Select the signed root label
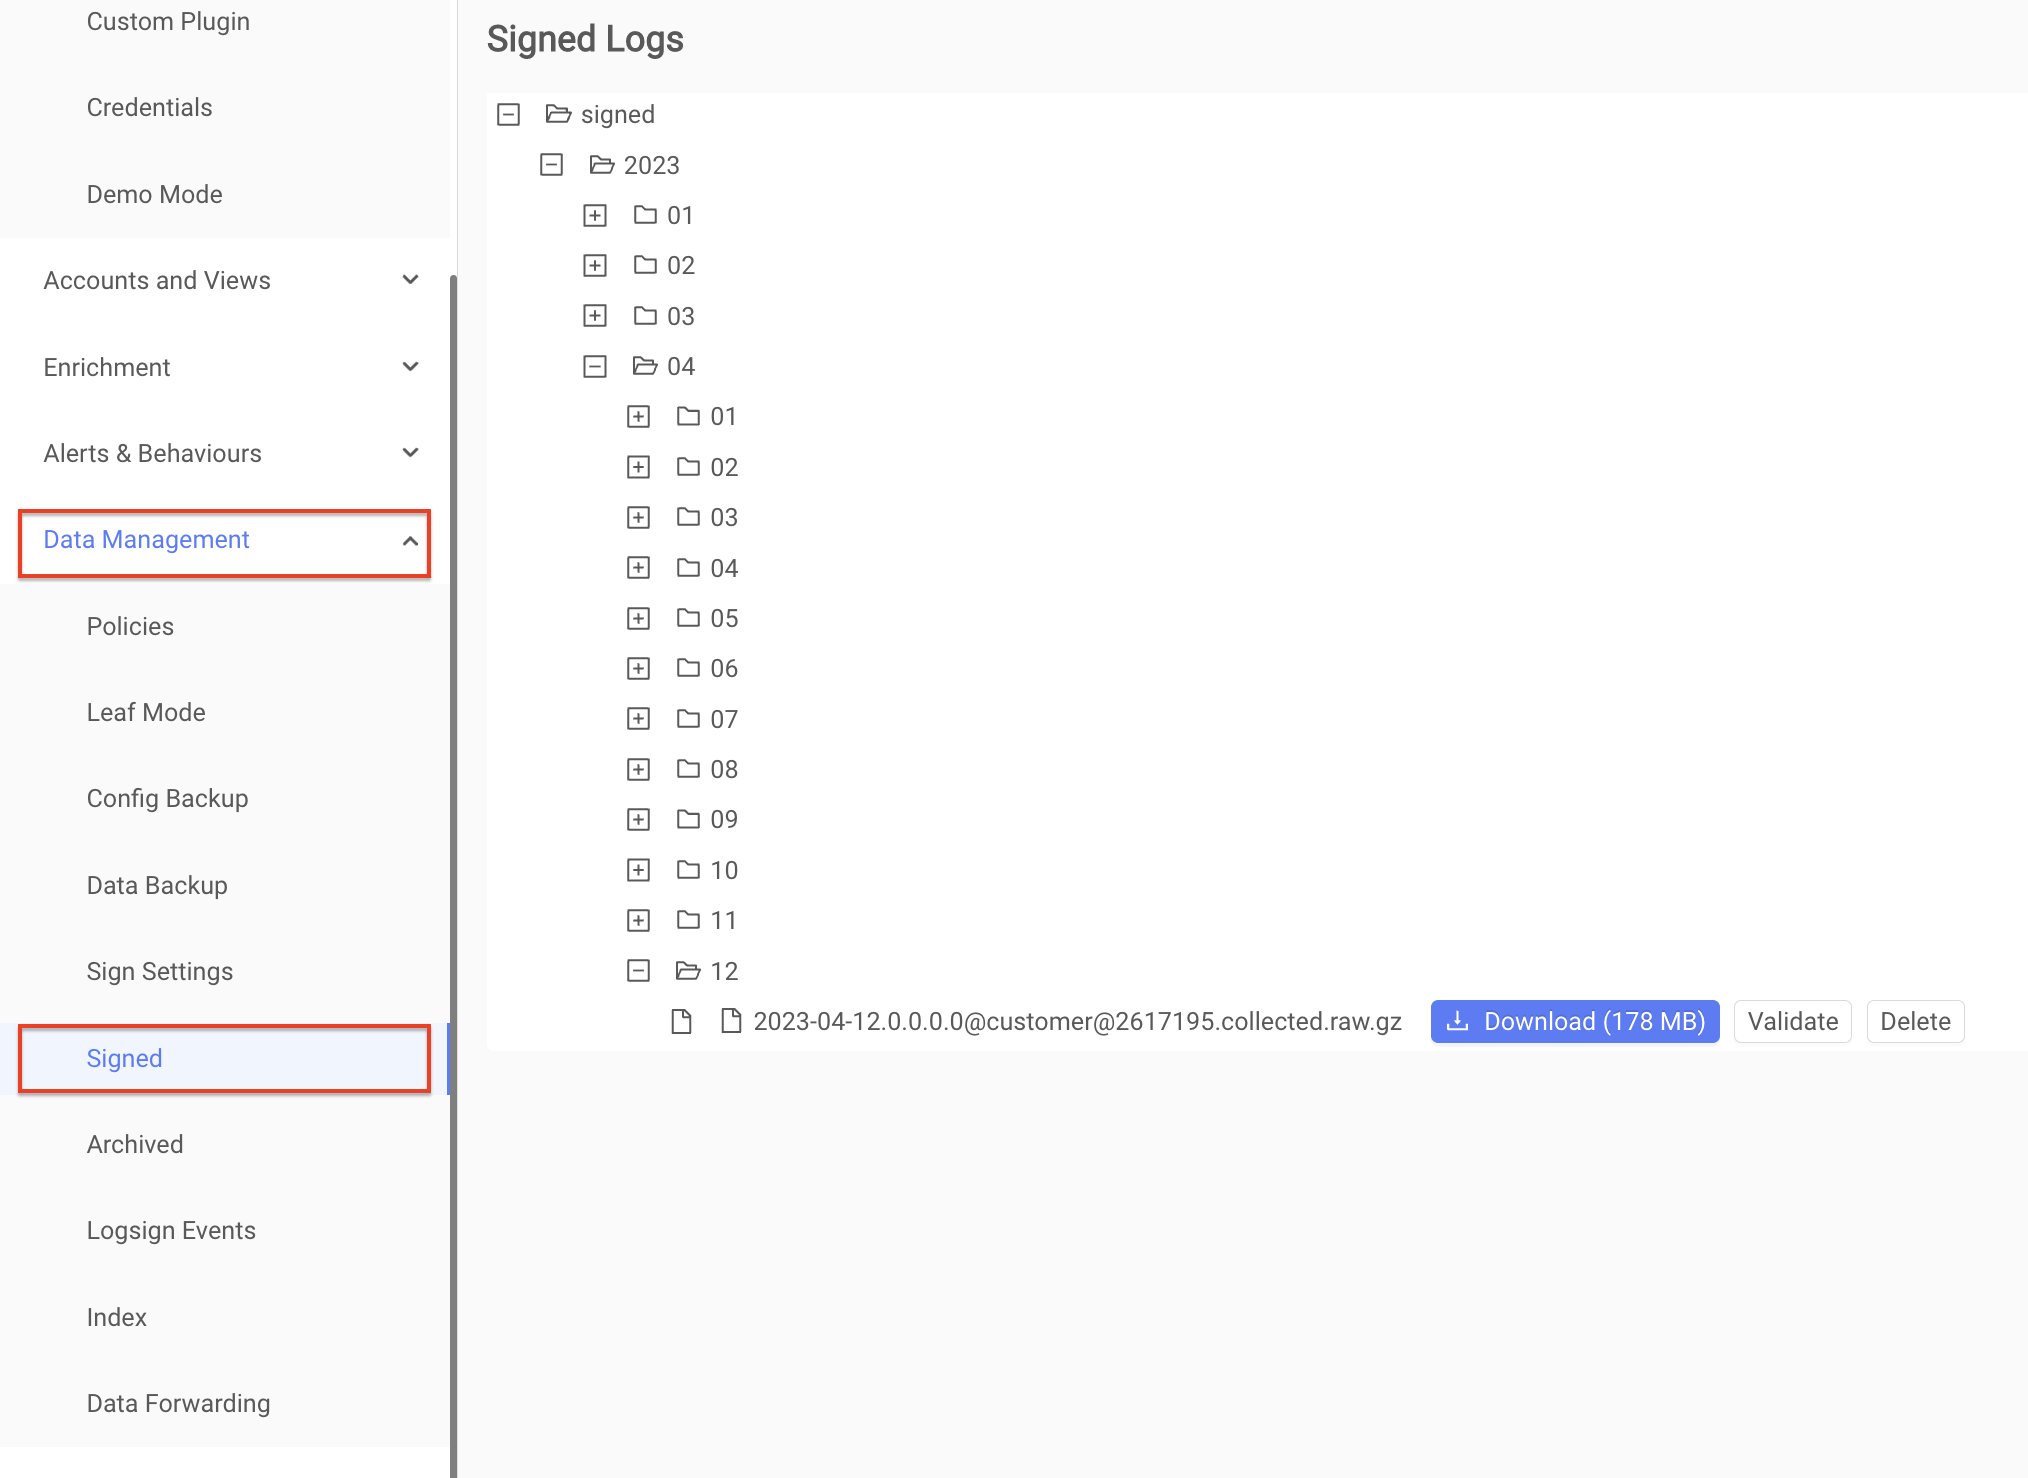The image size is (2028, 1478). pyautogui.click(x=617, y=115)
